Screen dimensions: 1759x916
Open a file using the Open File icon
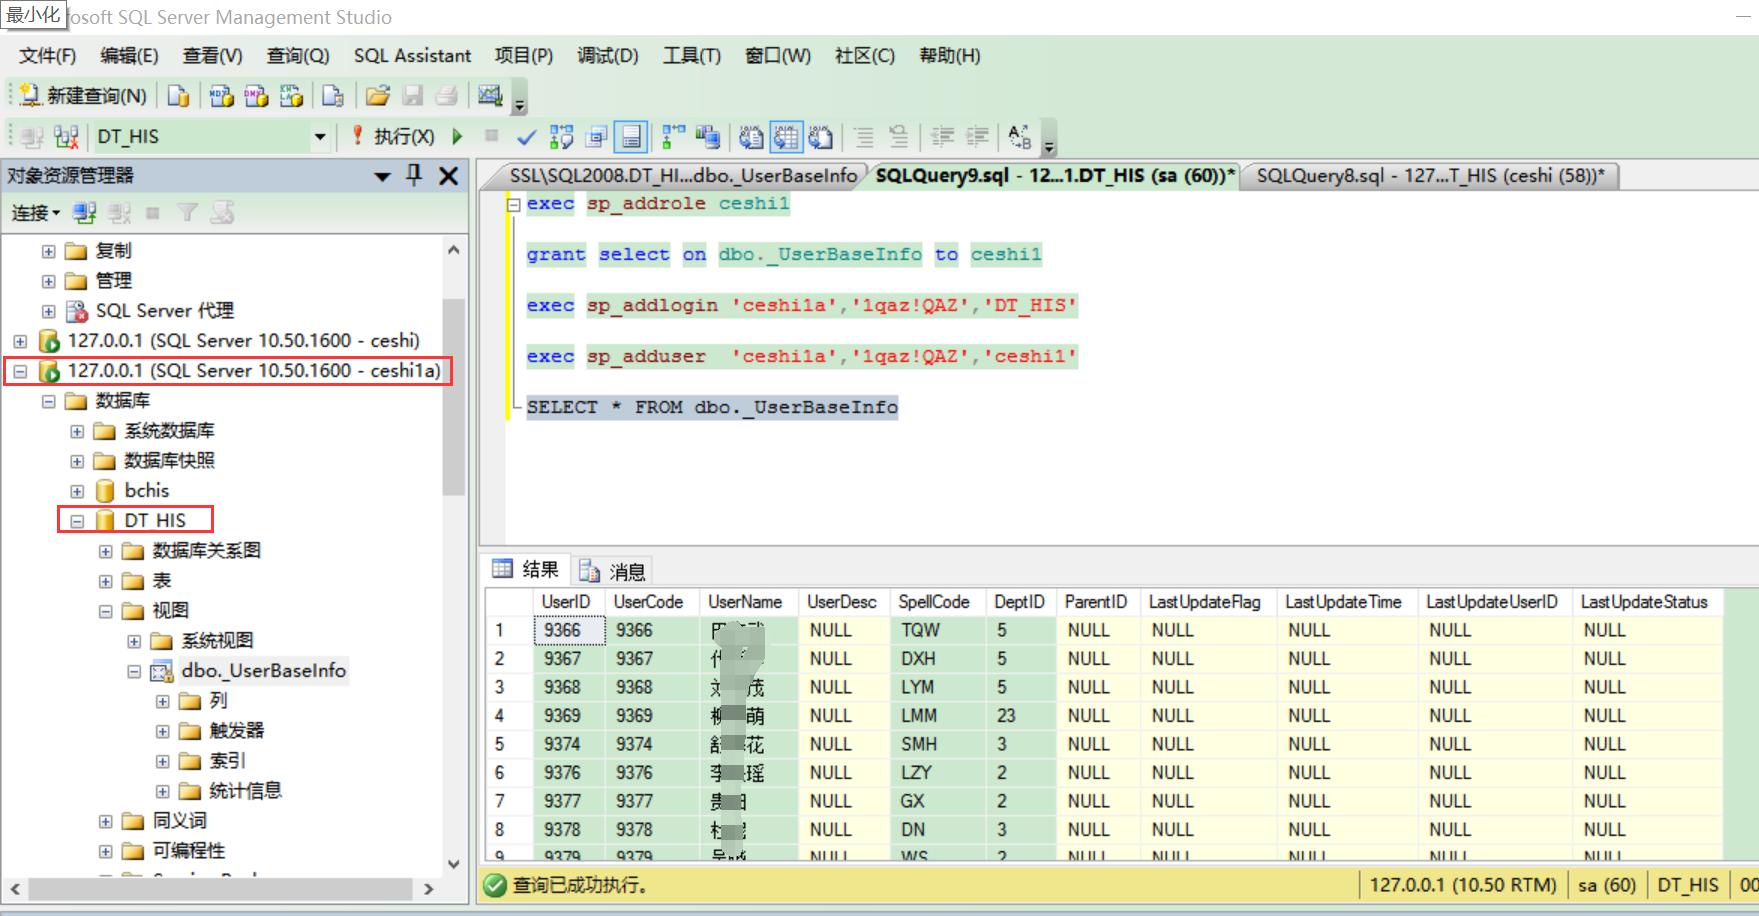click(x=377, y=95)
